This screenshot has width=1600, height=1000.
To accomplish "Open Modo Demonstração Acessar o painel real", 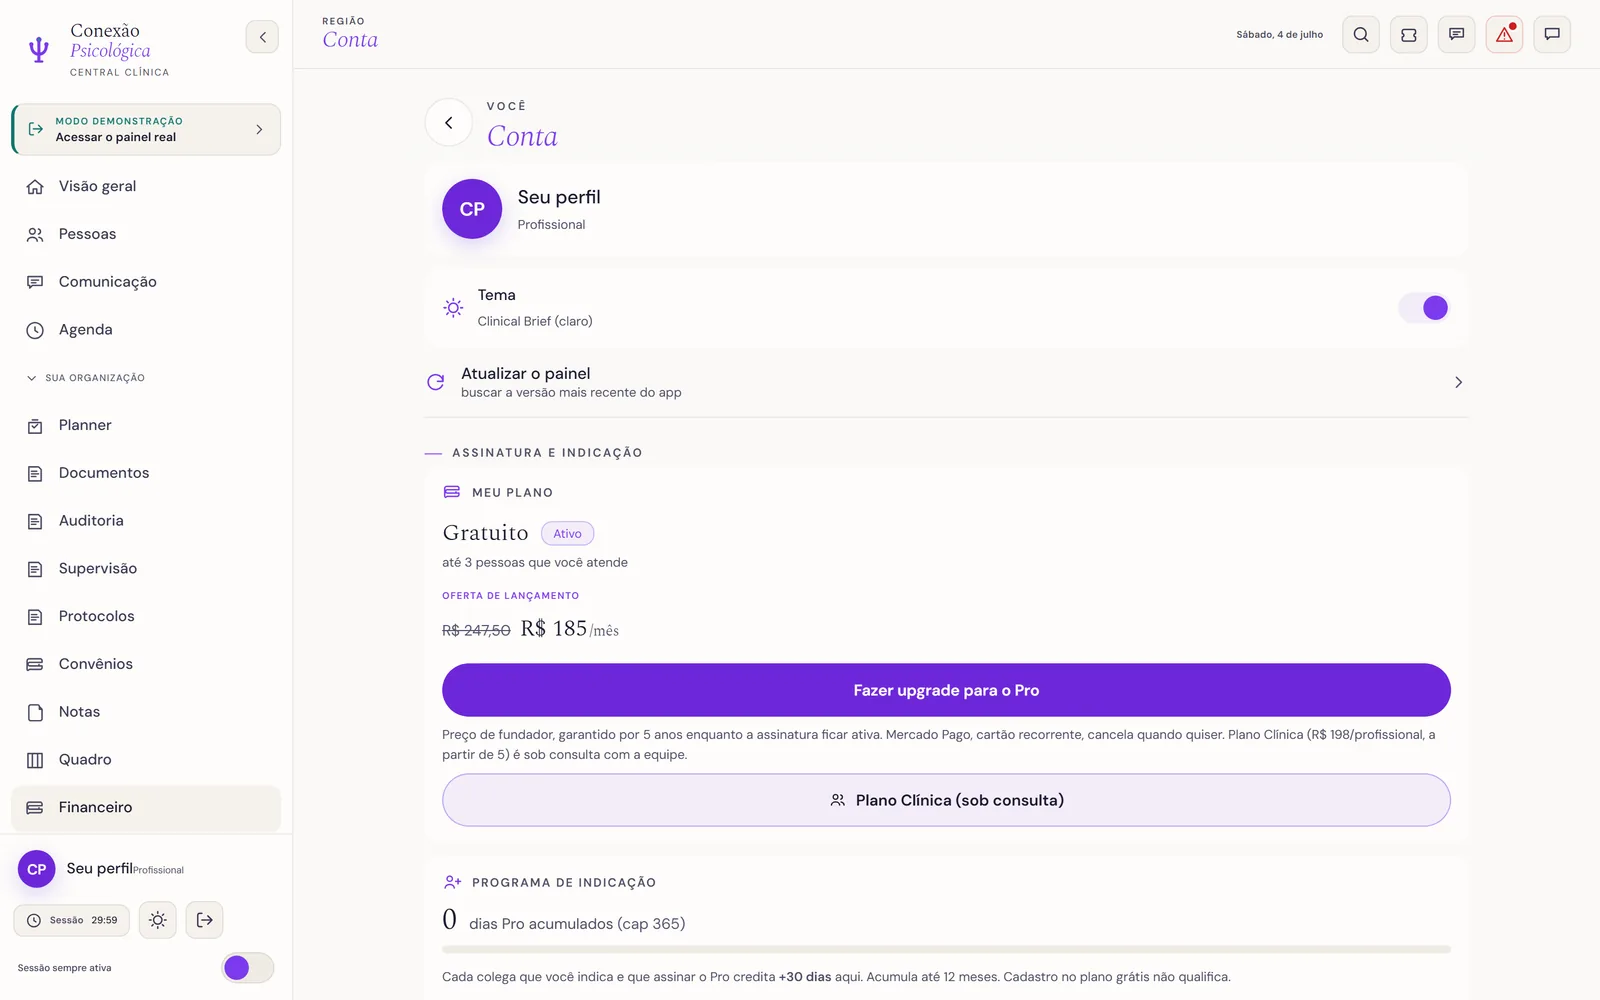I will click(x=146, y=129).
